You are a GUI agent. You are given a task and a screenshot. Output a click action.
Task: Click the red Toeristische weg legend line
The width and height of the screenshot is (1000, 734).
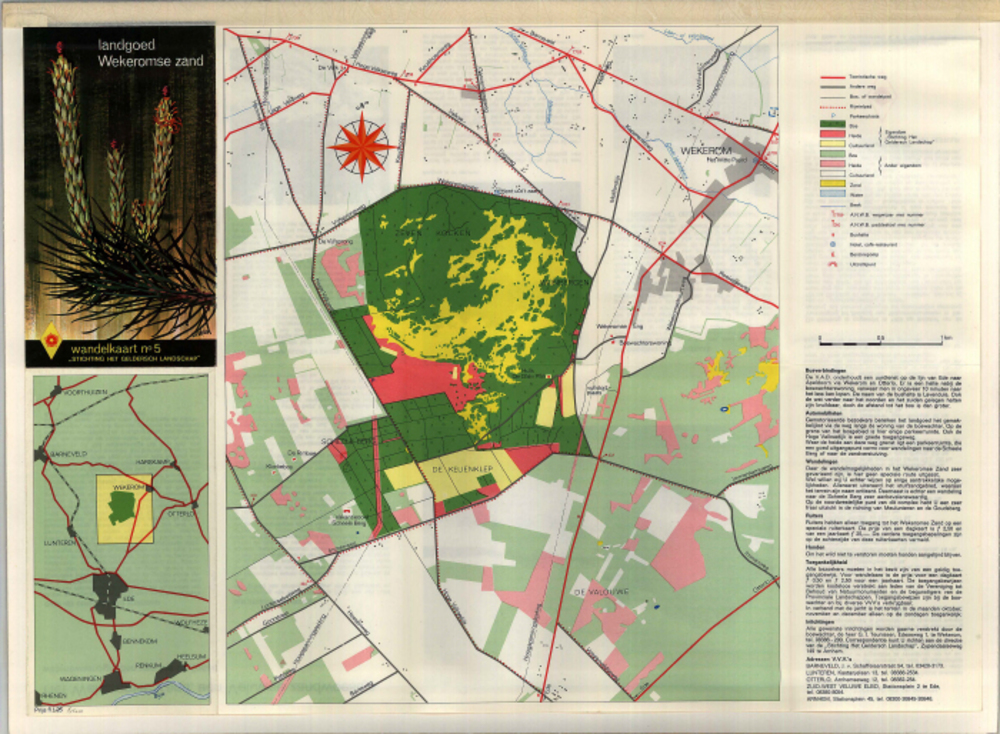(x=834, y=76)
